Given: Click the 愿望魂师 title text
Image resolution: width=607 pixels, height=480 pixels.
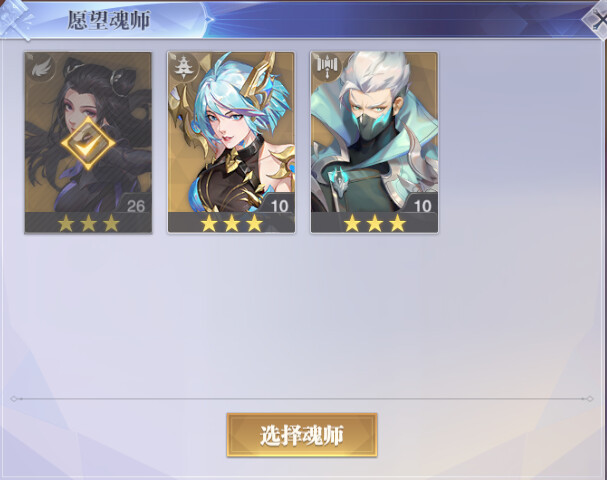Looking at the screenshot, I should point(108,20).
